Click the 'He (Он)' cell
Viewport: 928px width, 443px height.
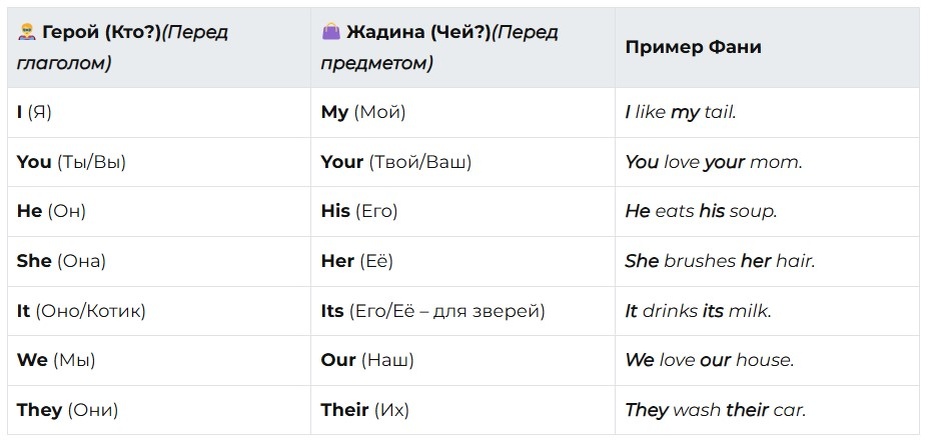[159, 212]
